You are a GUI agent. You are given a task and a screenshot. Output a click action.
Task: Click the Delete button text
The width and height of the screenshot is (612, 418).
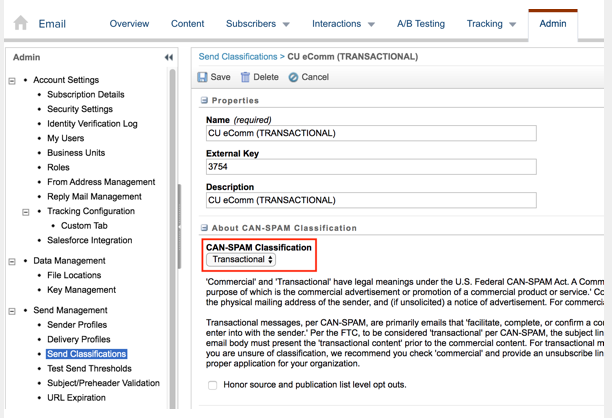coord(266,77)
